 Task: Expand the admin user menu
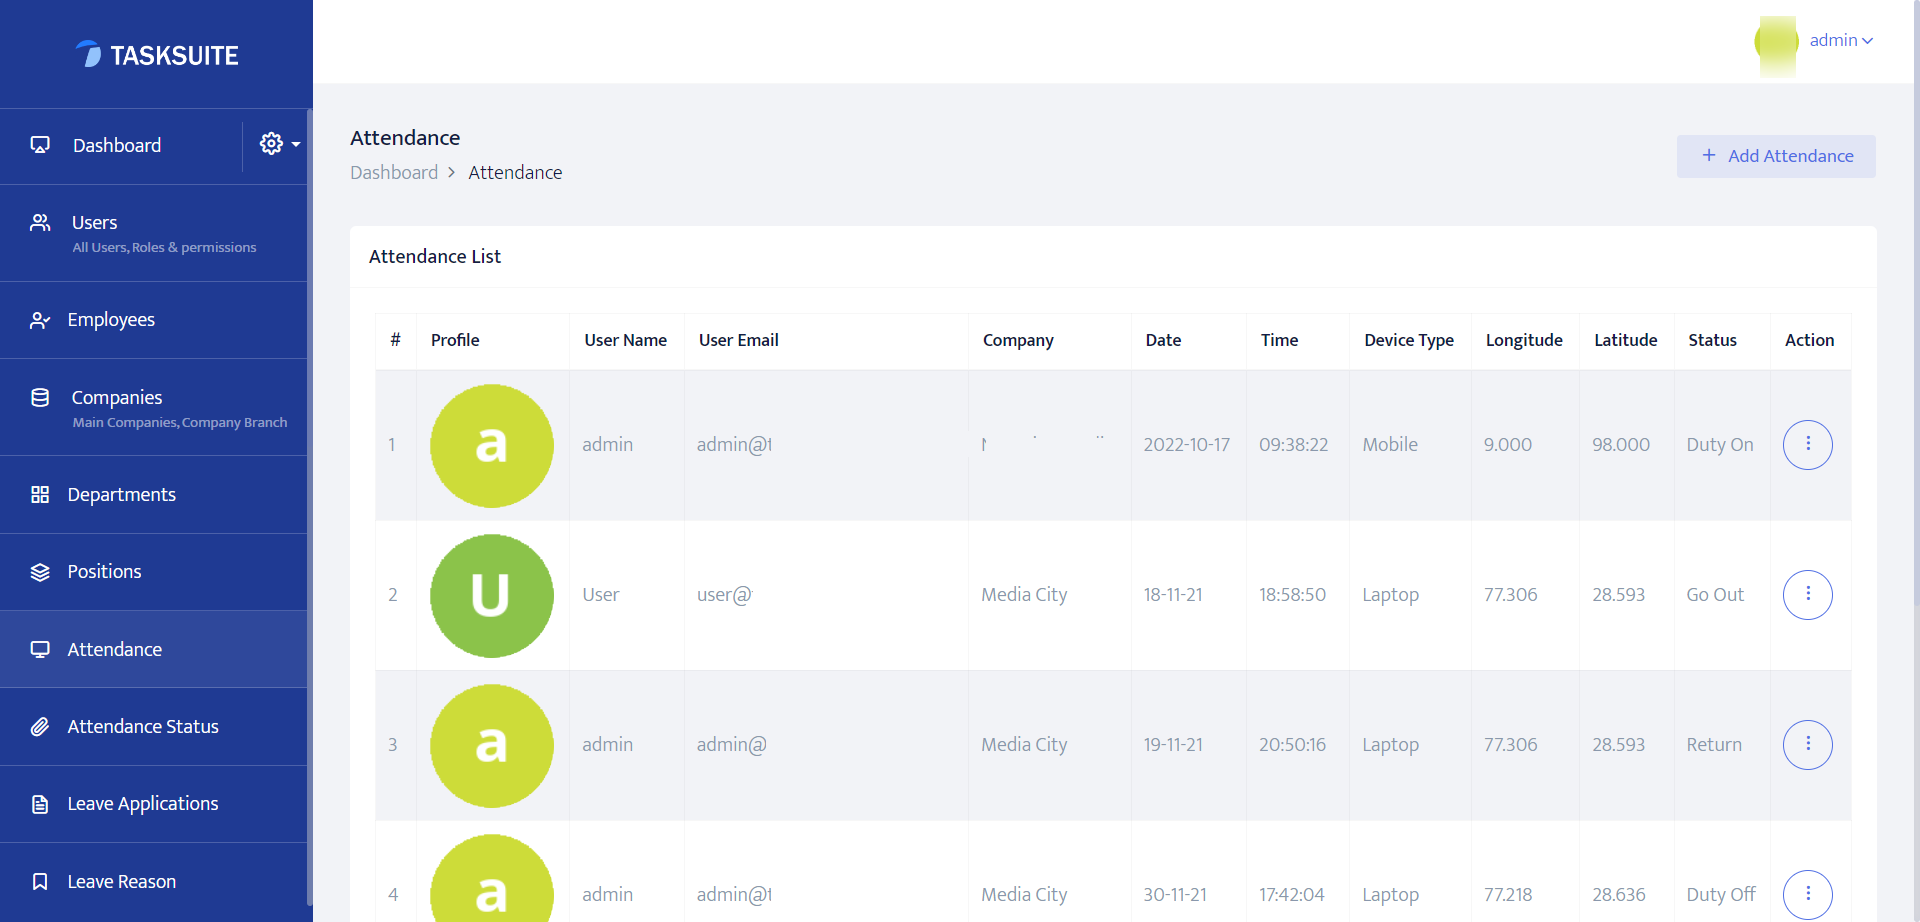(x=1841, y=41)
